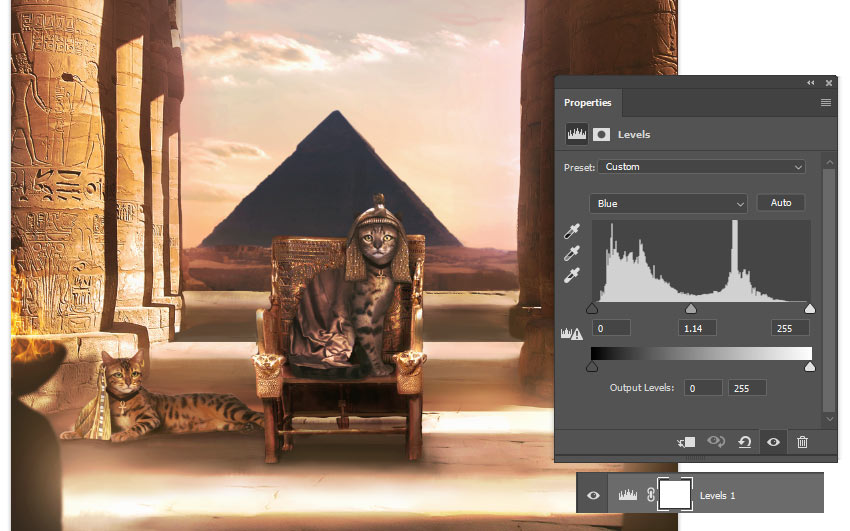
Task: Open the Properties panel menu
Action: 826,102
